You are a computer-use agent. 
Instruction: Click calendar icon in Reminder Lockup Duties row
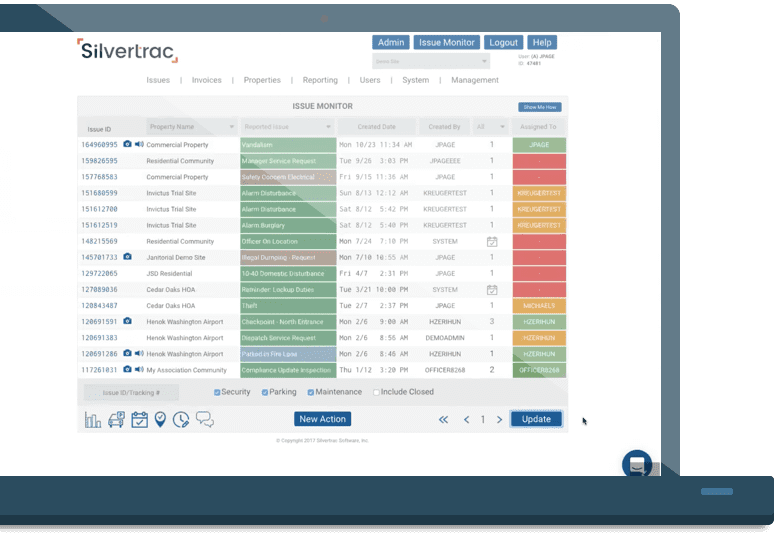click(492, 289)
